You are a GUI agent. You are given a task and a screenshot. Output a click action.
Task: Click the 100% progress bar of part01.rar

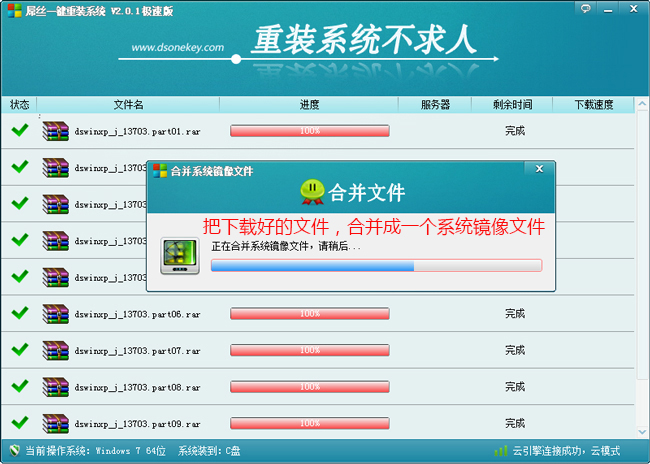[x=310, y=131]
